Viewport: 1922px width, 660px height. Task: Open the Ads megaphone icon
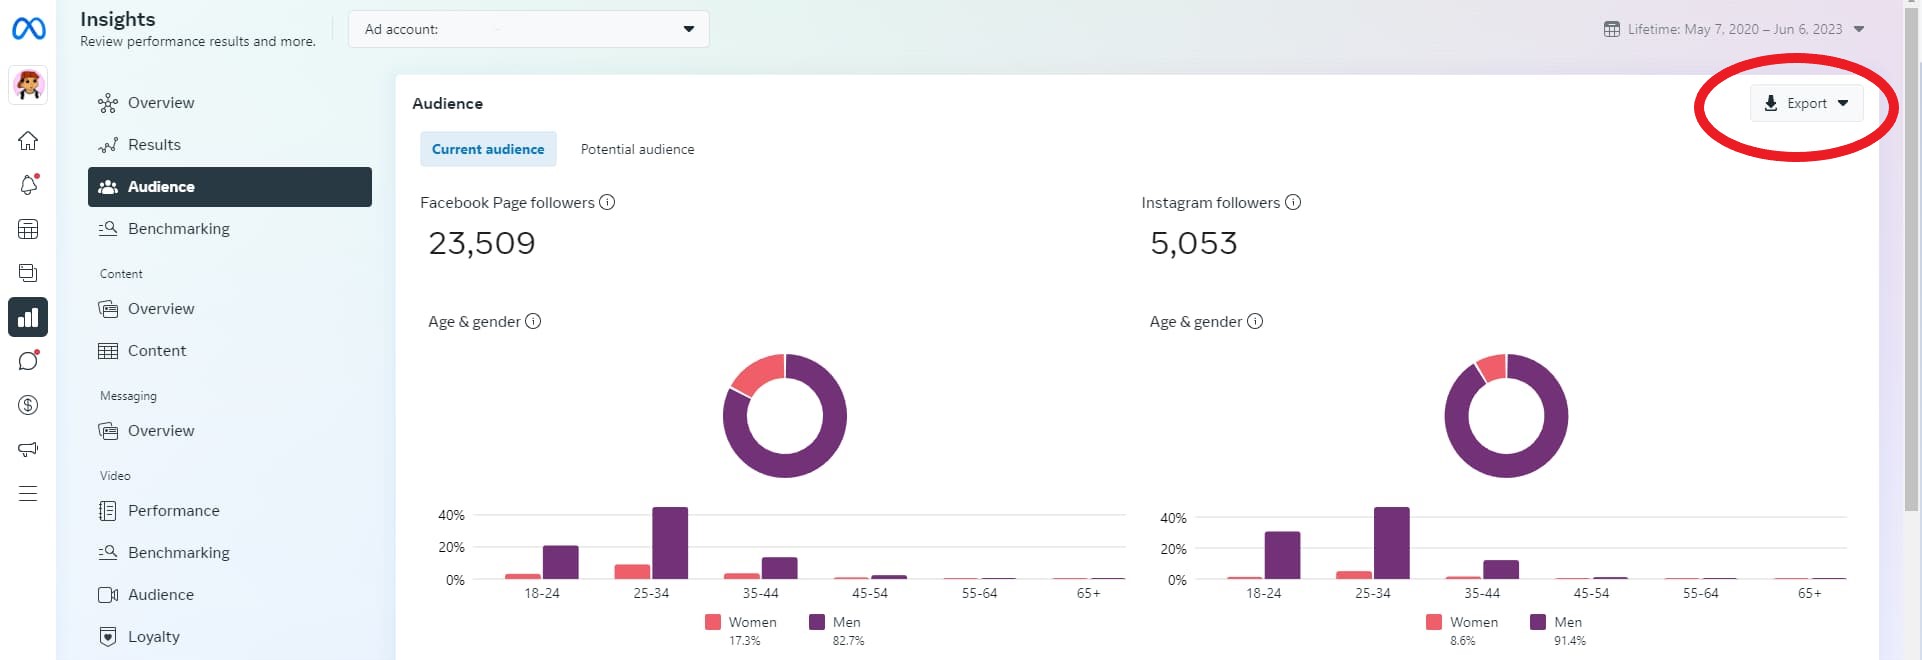point(28,449)
